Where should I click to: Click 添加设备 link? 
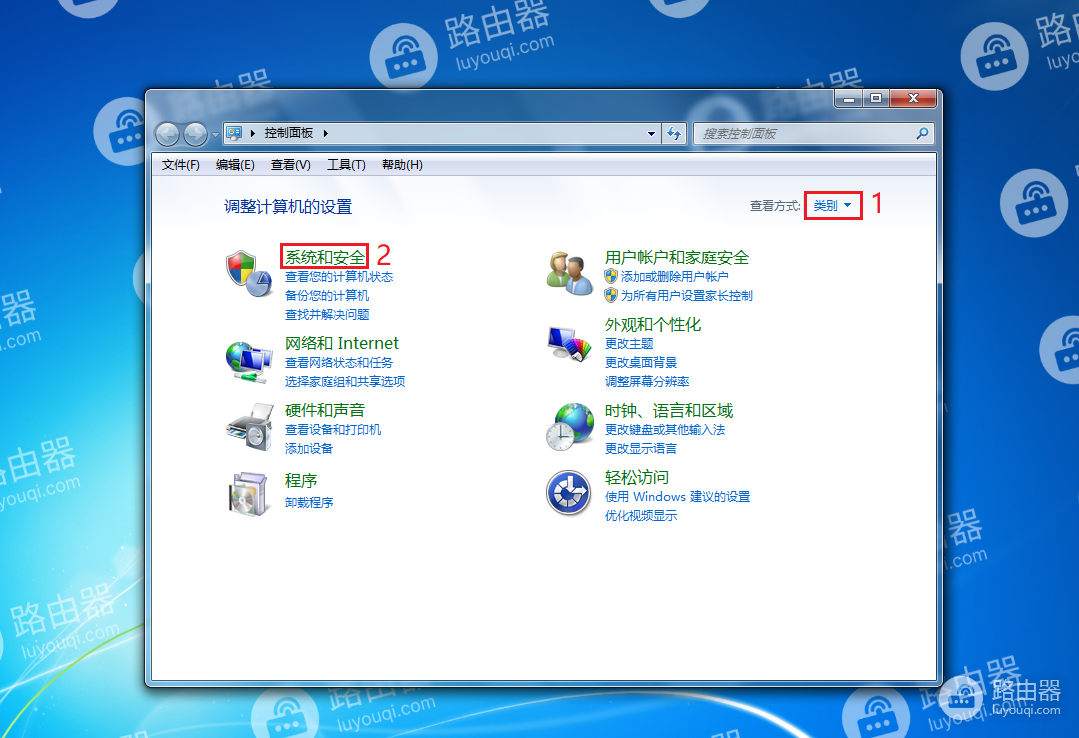pyautogui.click(x=309, y=449)
